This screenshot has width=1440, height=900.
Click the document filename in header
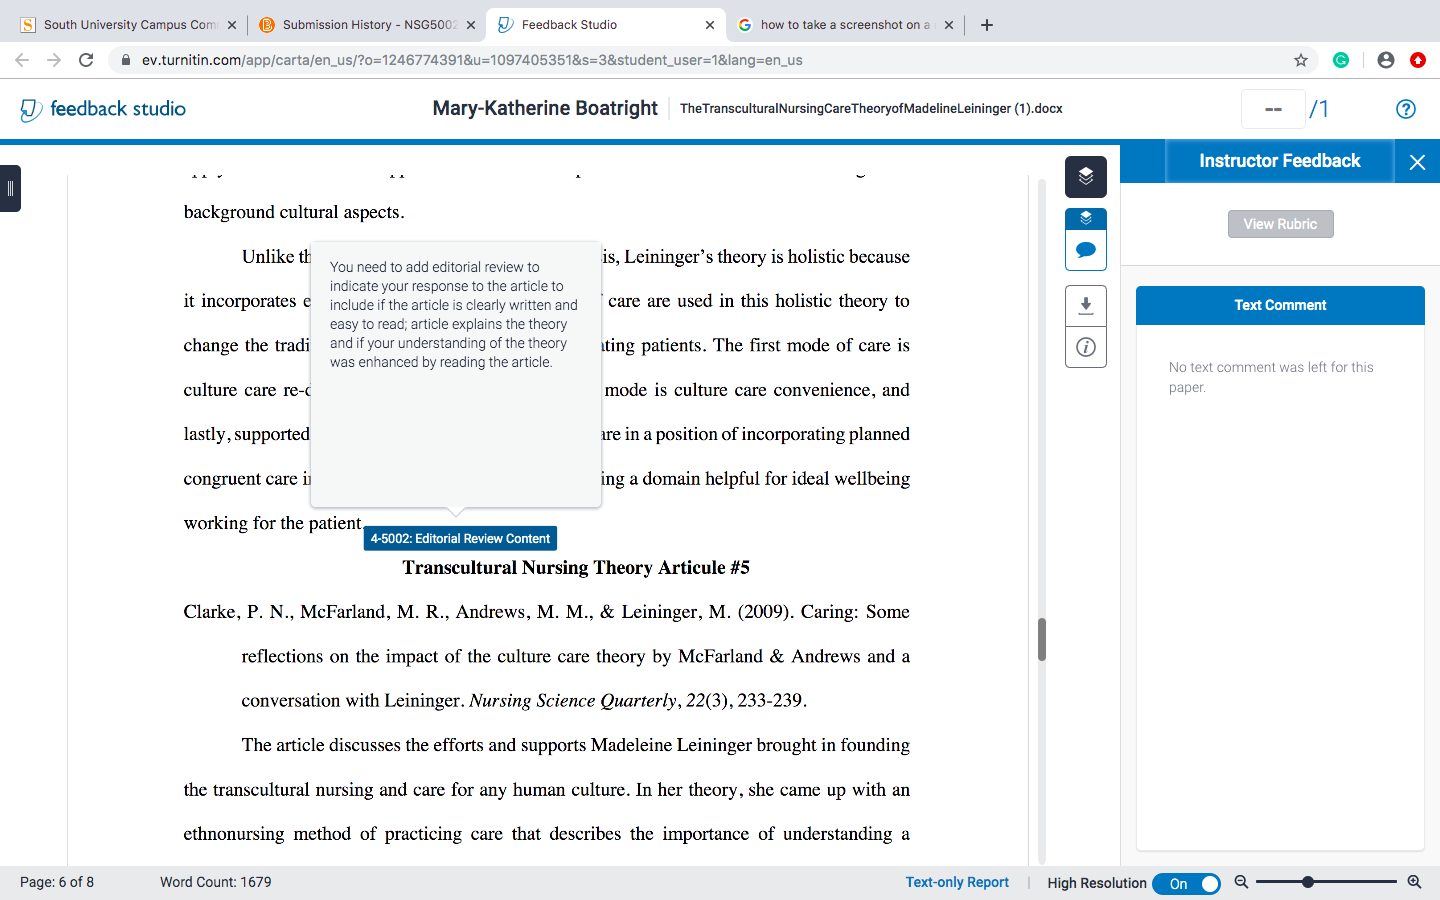pos(871,109)
